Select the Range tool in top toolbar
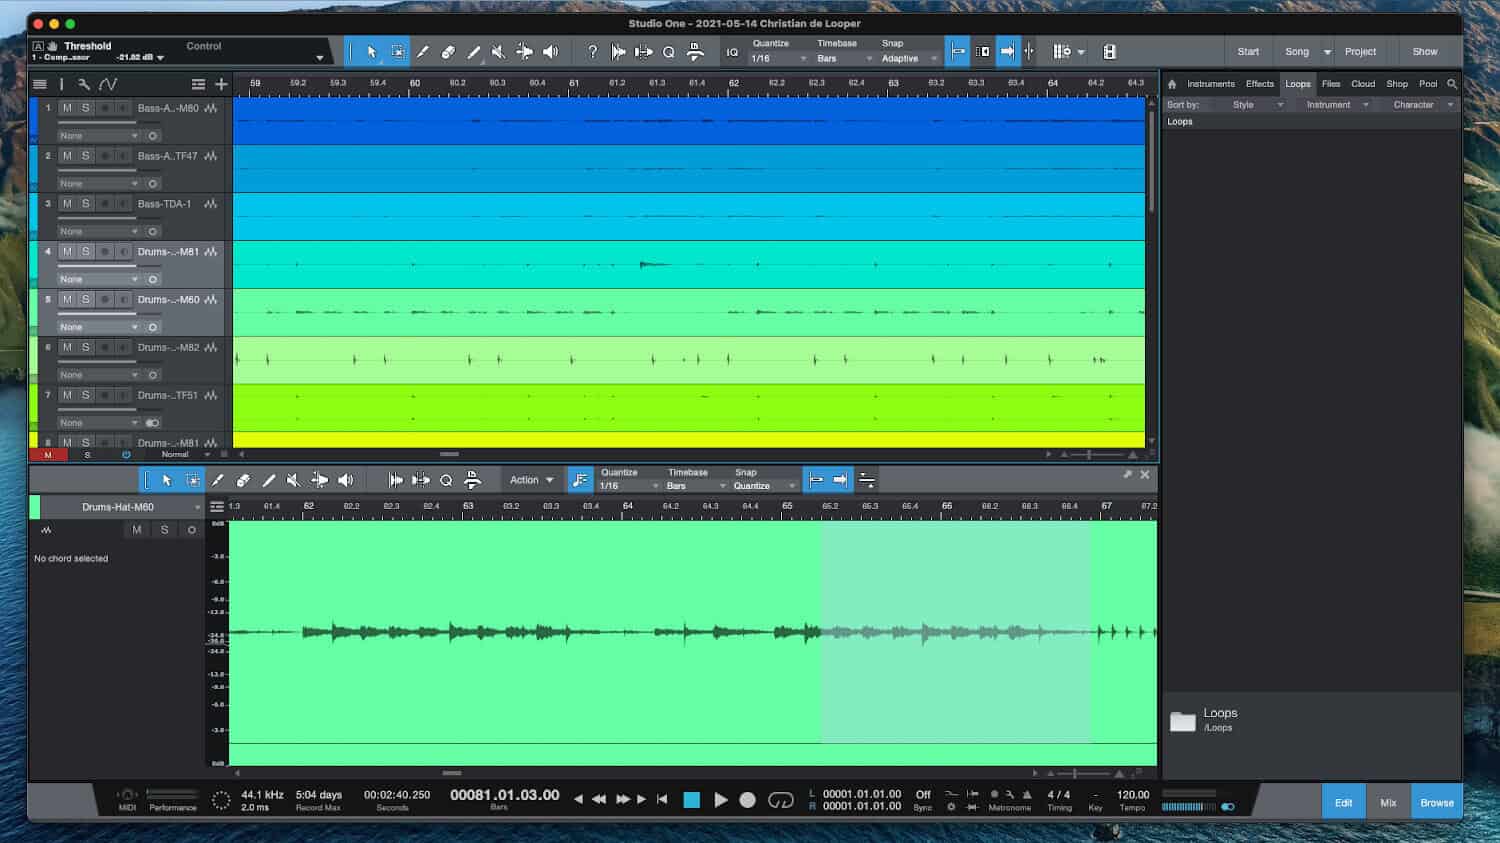This screenshot has height=843, width=1500. click(x=397, y=52)
